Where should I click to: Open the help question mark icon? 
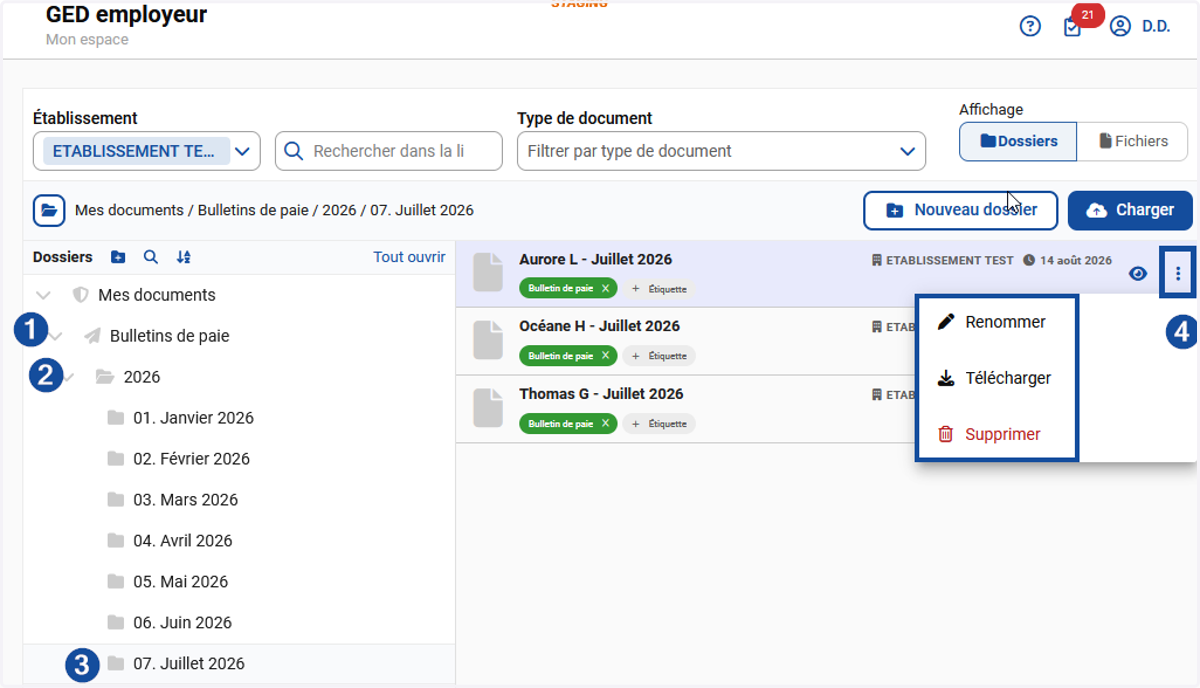(1030, 26)
